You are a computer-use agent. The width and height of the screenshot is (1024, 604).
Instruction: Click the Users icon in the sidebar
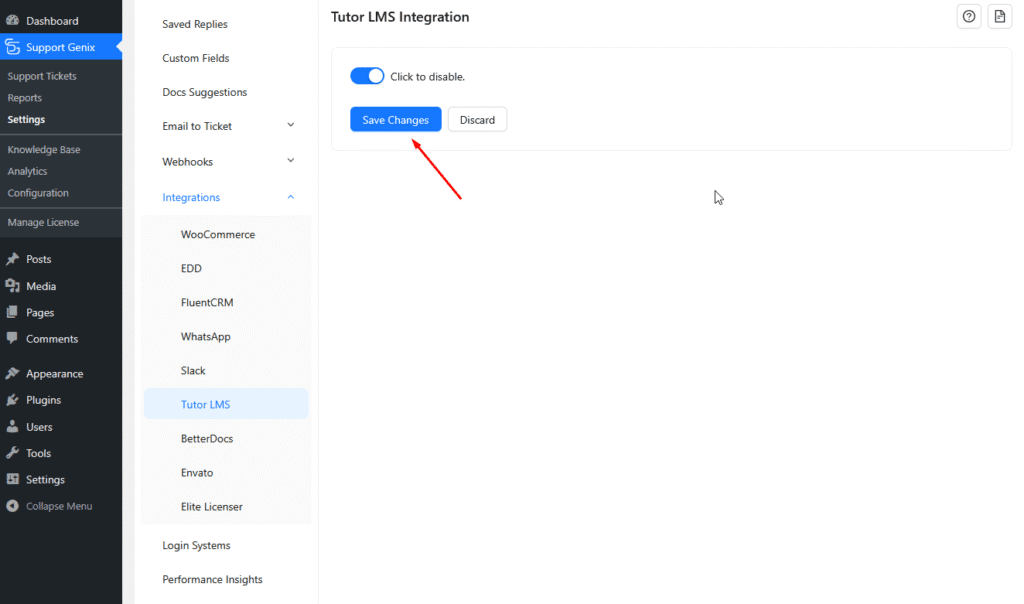pos(14,426)
